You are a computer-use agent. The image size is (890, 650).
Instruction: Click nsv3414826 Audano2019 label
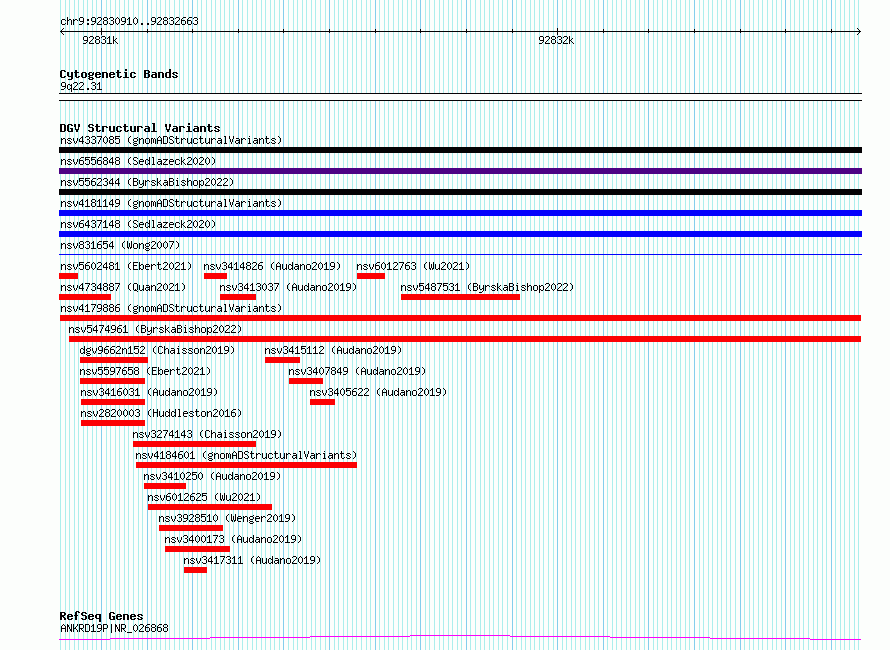(272, 266)
